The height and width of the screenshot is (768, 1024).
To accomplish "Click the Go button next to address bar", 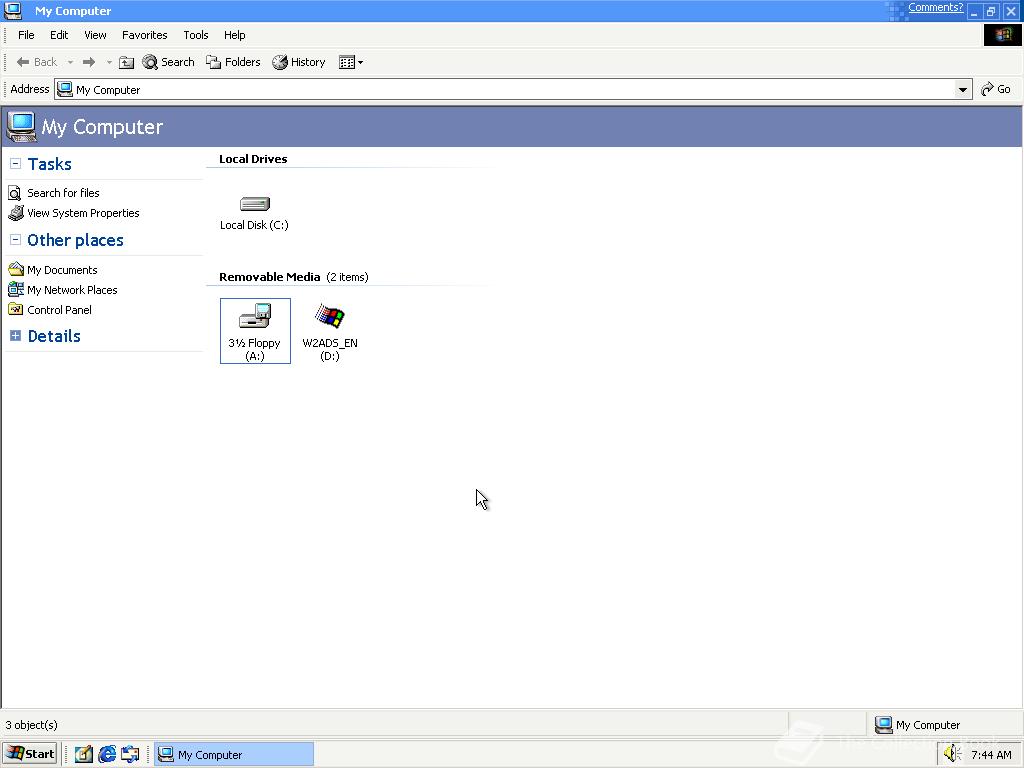I will coord(996,89).
